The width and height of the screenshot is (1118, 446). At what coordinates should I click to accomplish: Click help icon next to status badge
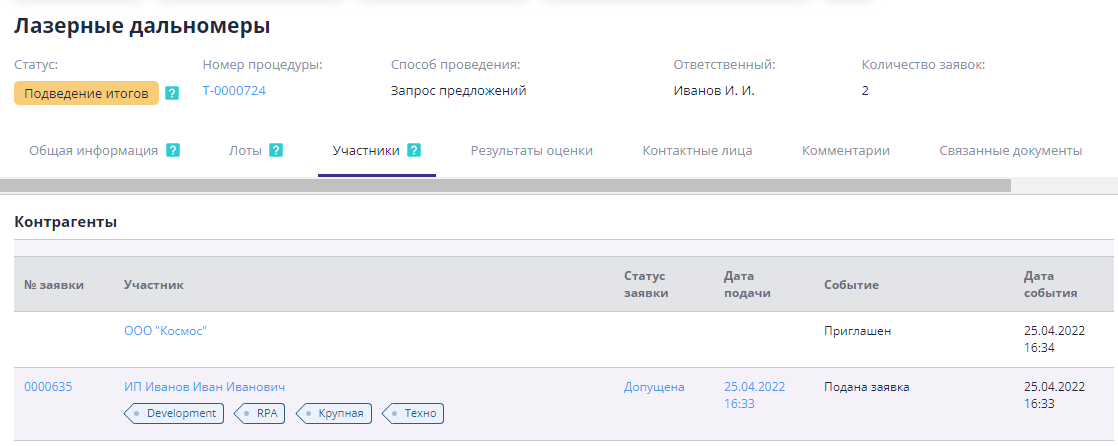point(172,93)
